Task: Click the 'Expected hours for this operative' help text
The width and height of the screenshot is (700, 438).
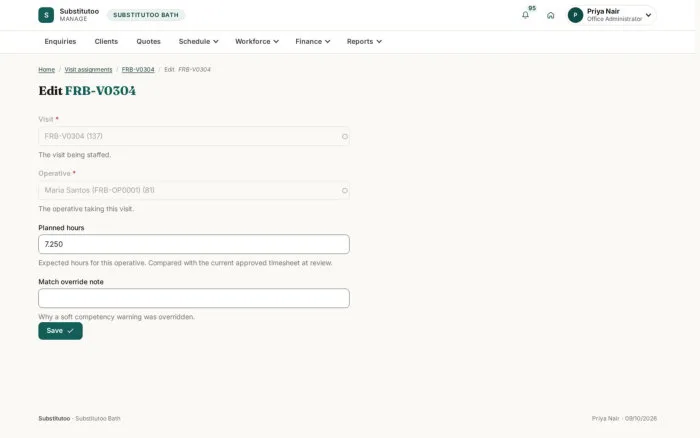Action: [185, 263]
